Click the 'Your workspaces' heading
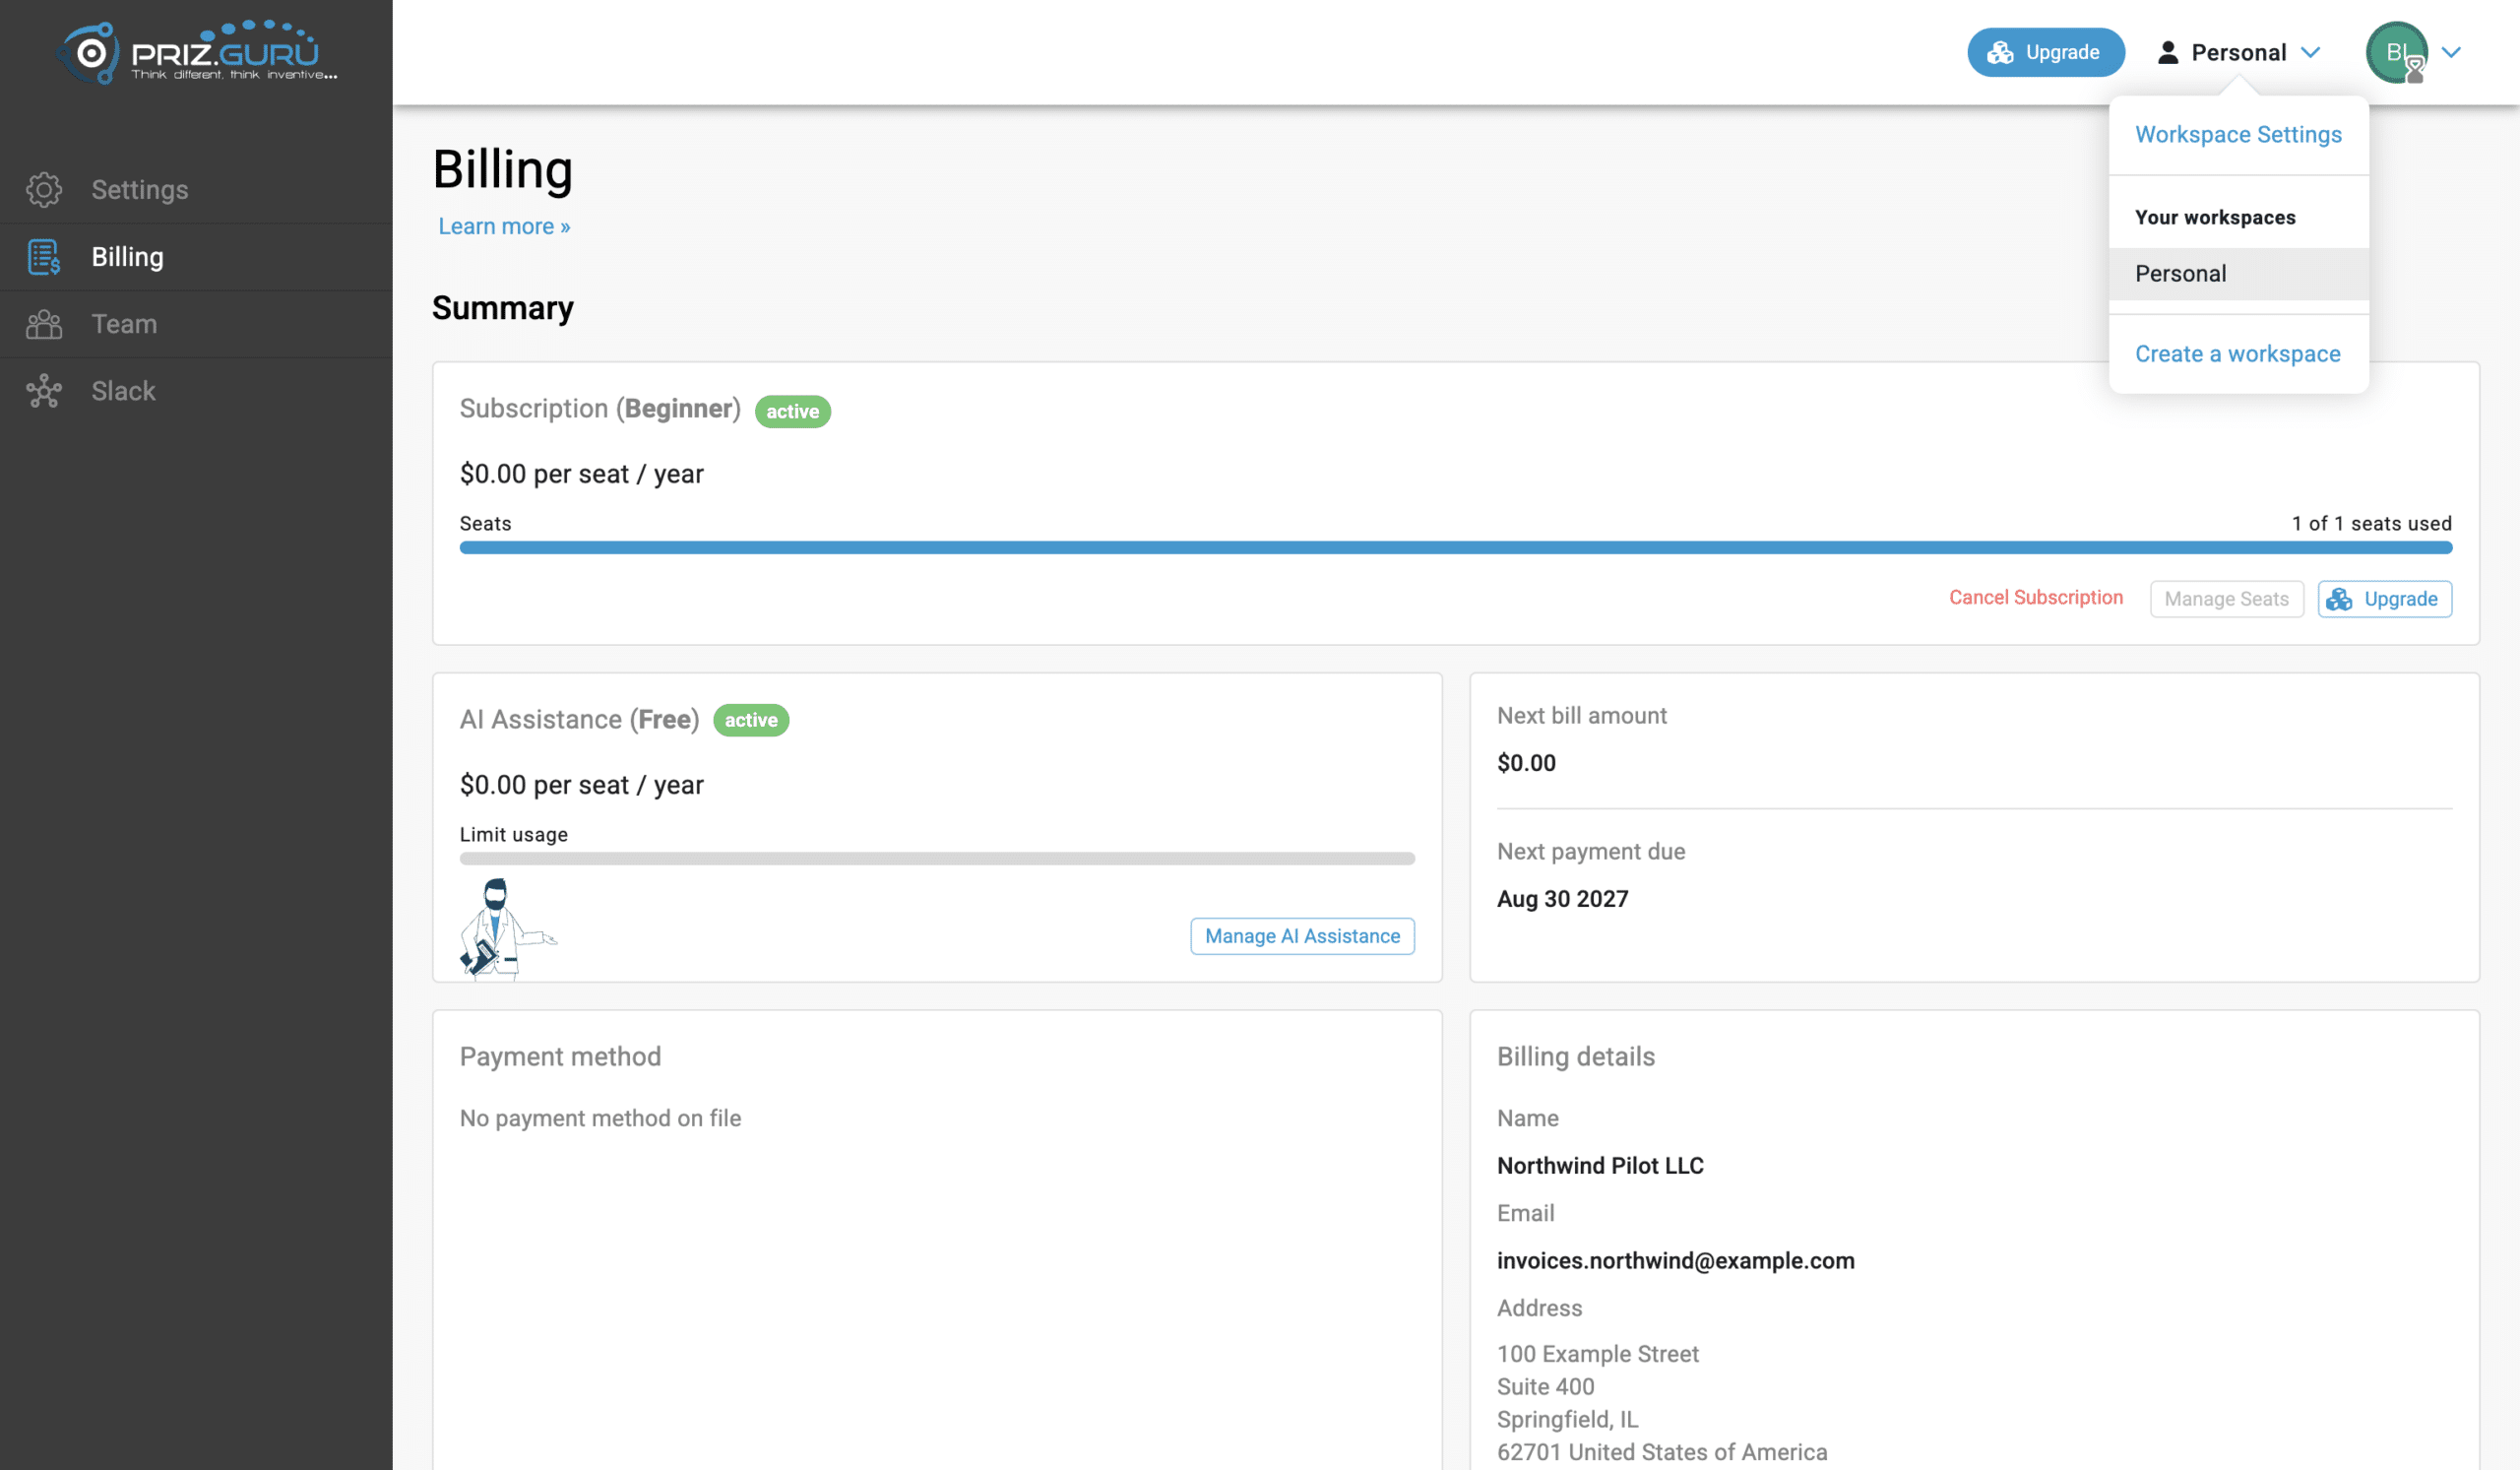2520x1470 pixels. tap(2215, 217)
